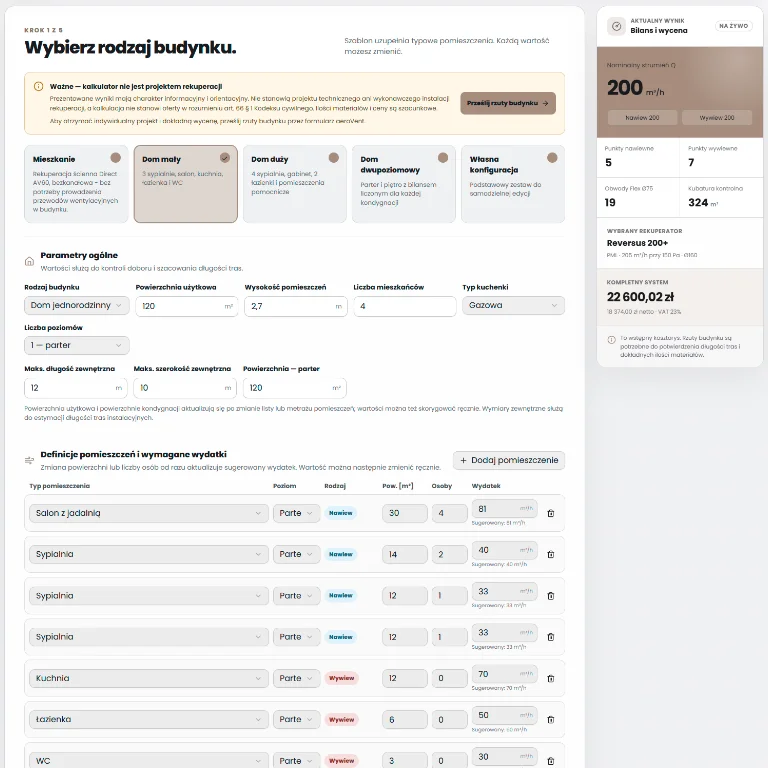The width and height of the screenshot is (768, 768).
Task: Click the Punkty nawiewne value 5
Action: pos(608,163)
